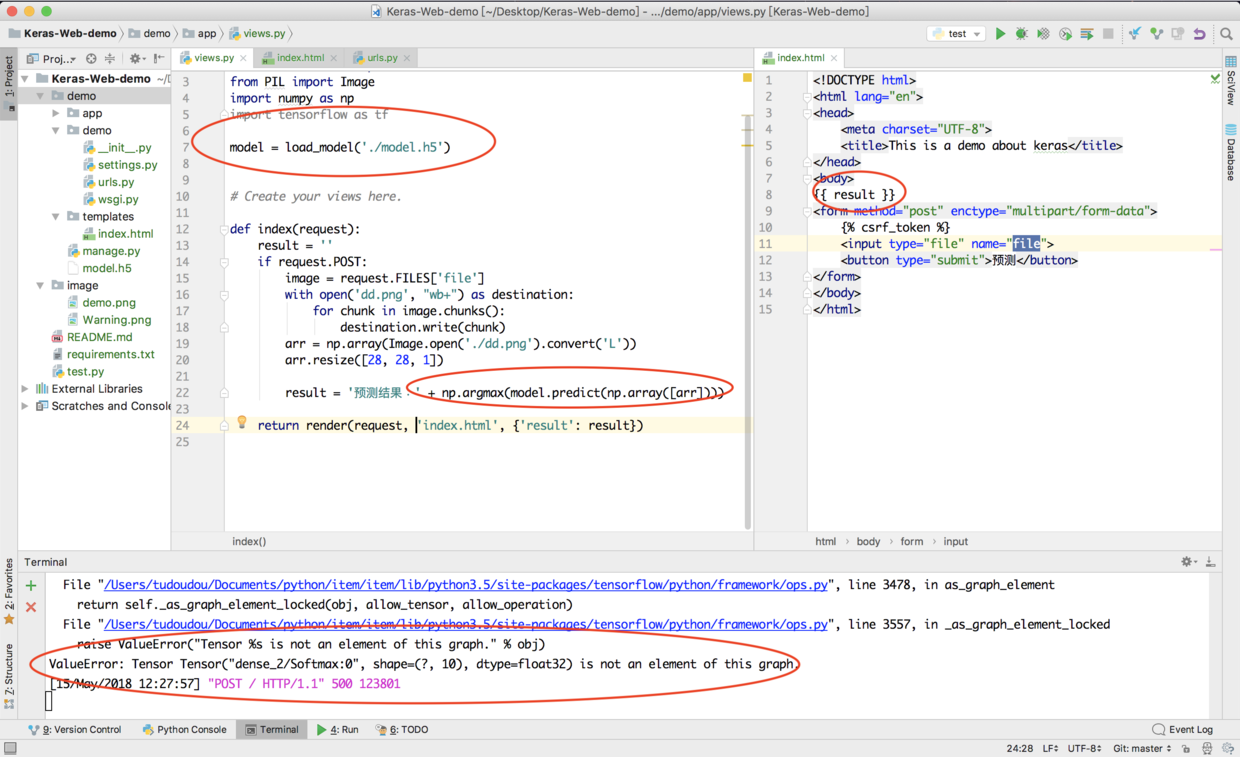This screenshot has height=757, width=1240.
Task: Add a new terminal session with the green plus
Action: 31,586
